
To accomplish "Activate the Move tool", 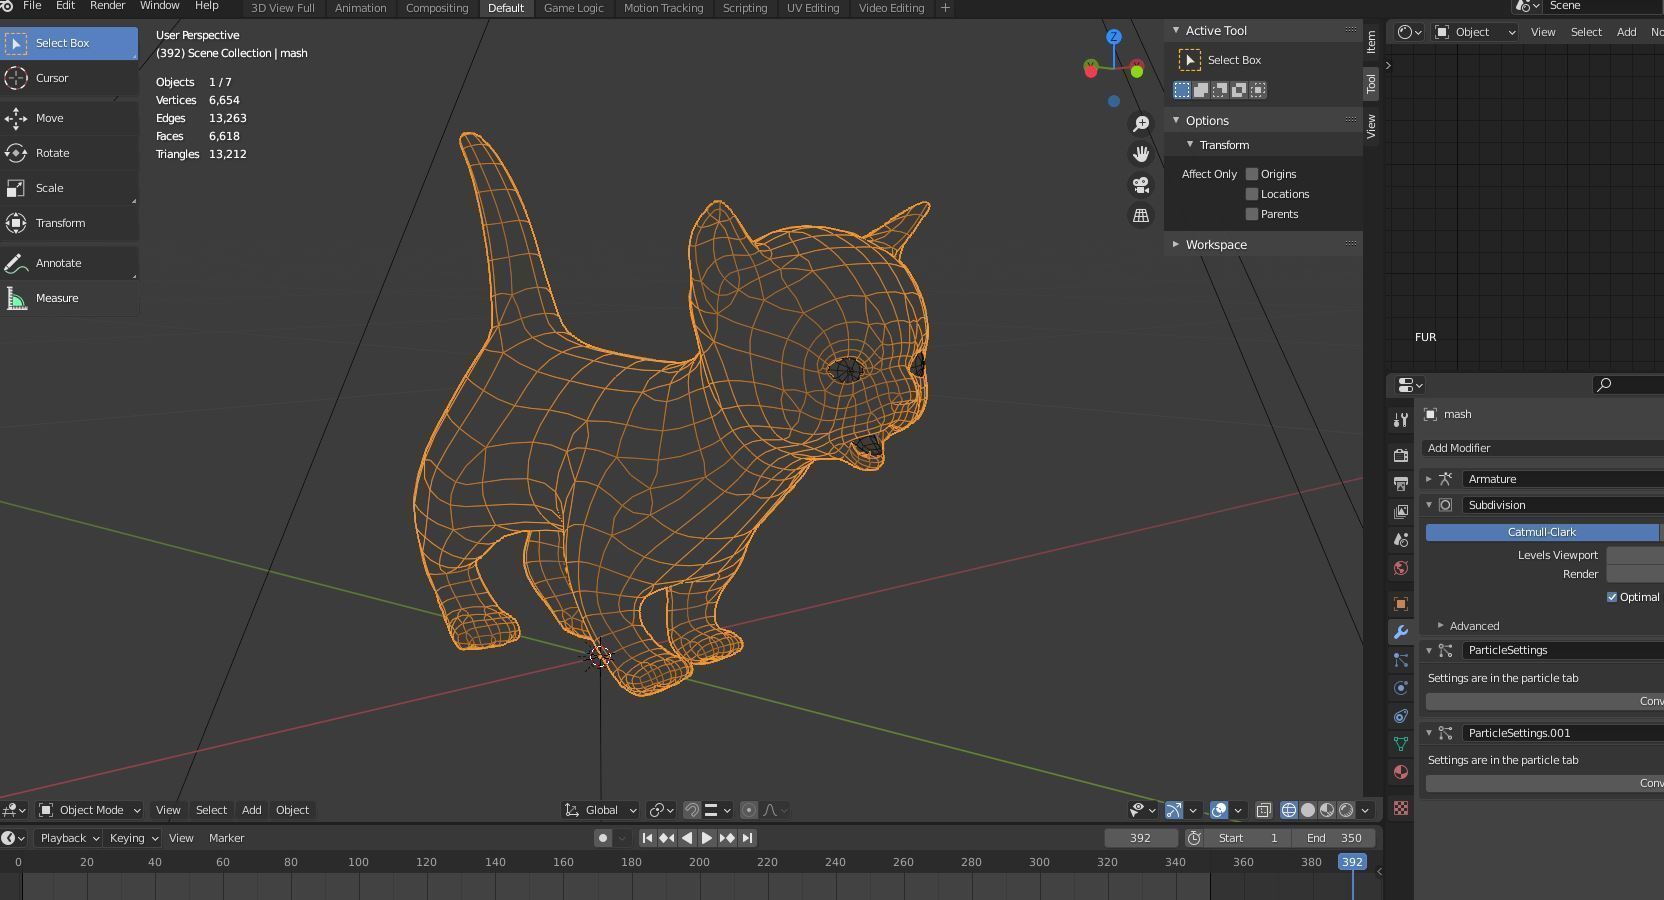I will [x=68, y=118].
